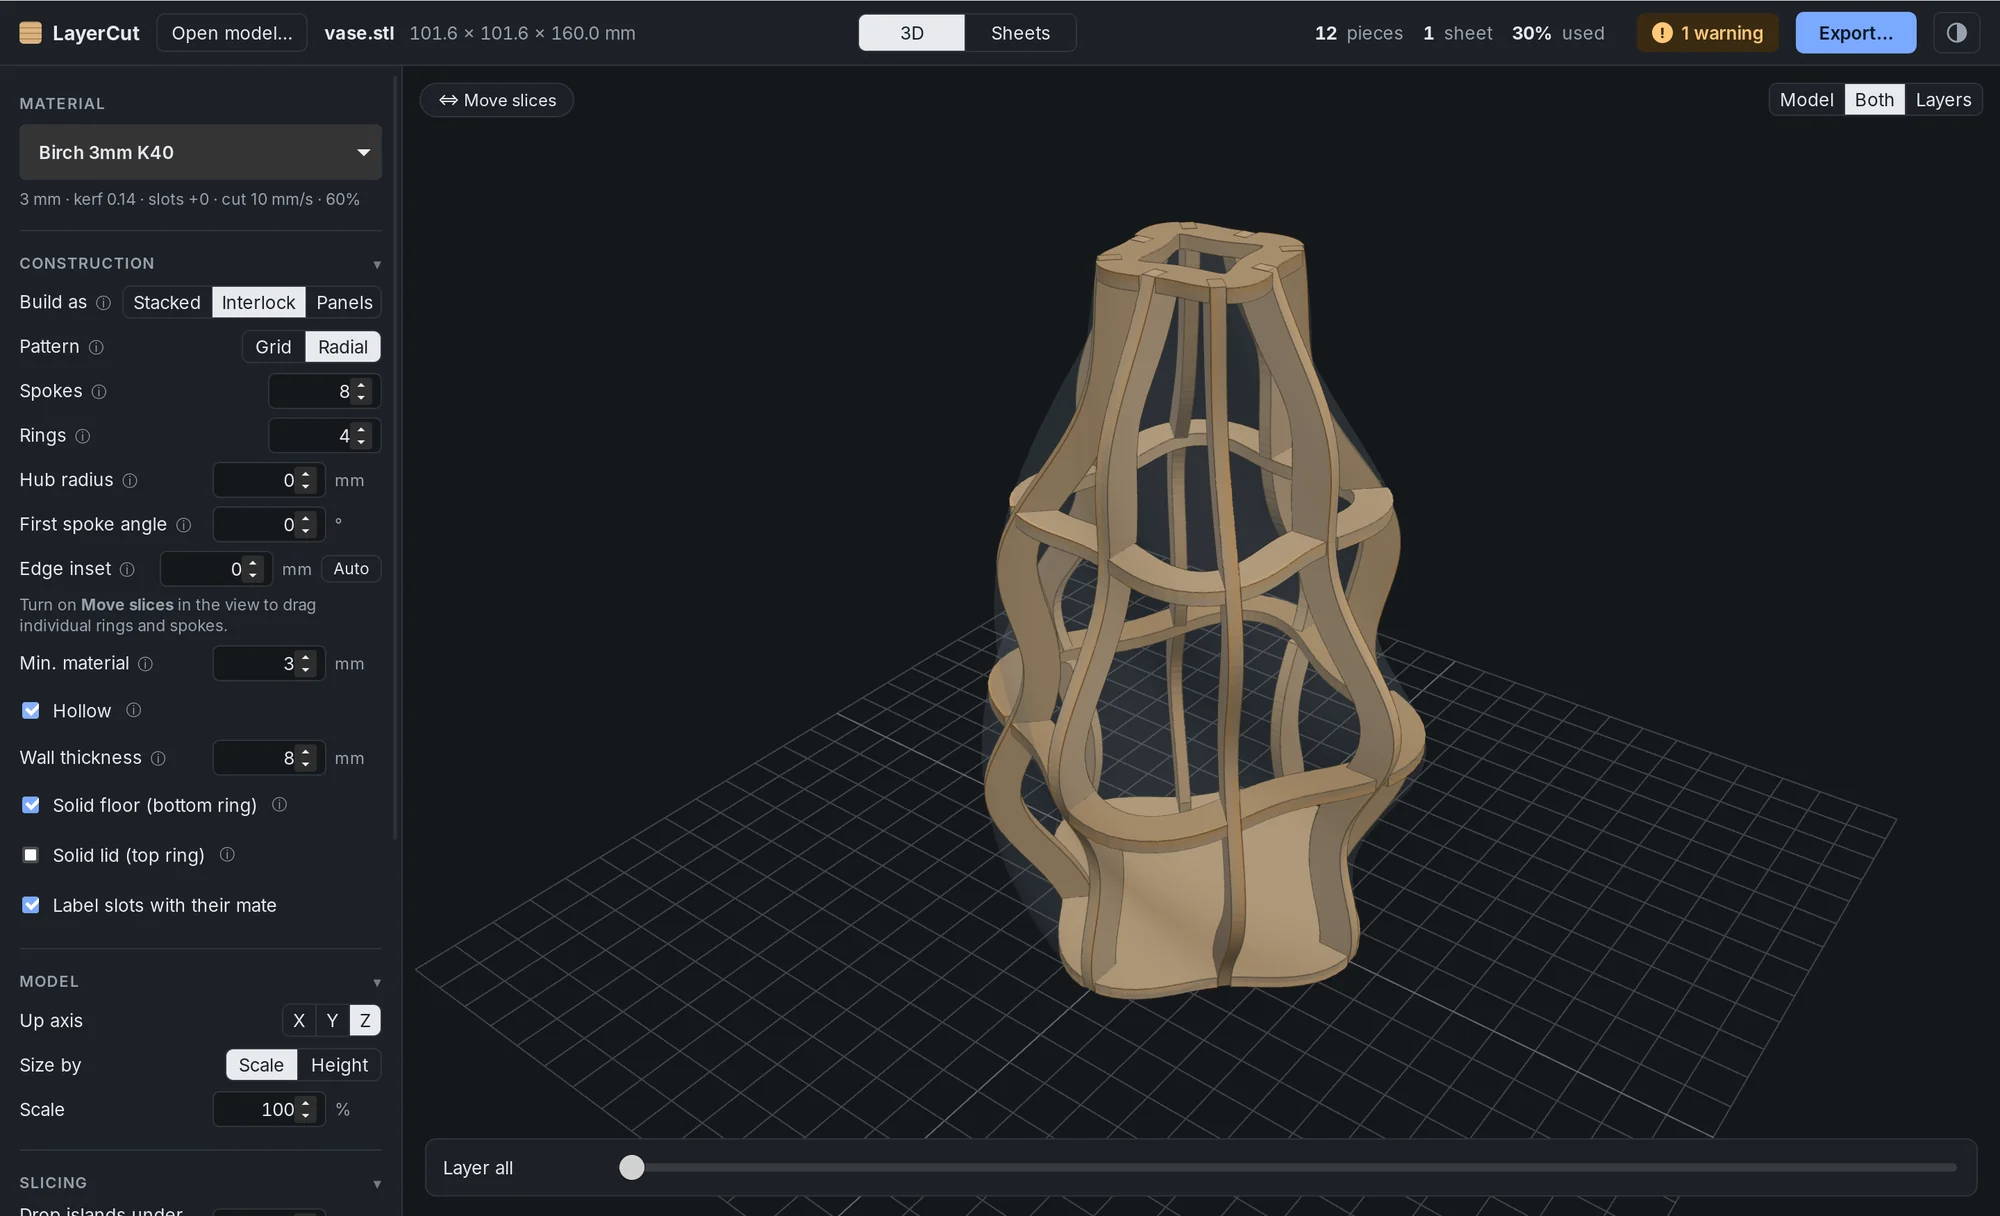Image resolution: width=2000 pixels, height=1216 pixels.
Task: Click the Wall thickness info icon
Action: click(x=158, y=759)
